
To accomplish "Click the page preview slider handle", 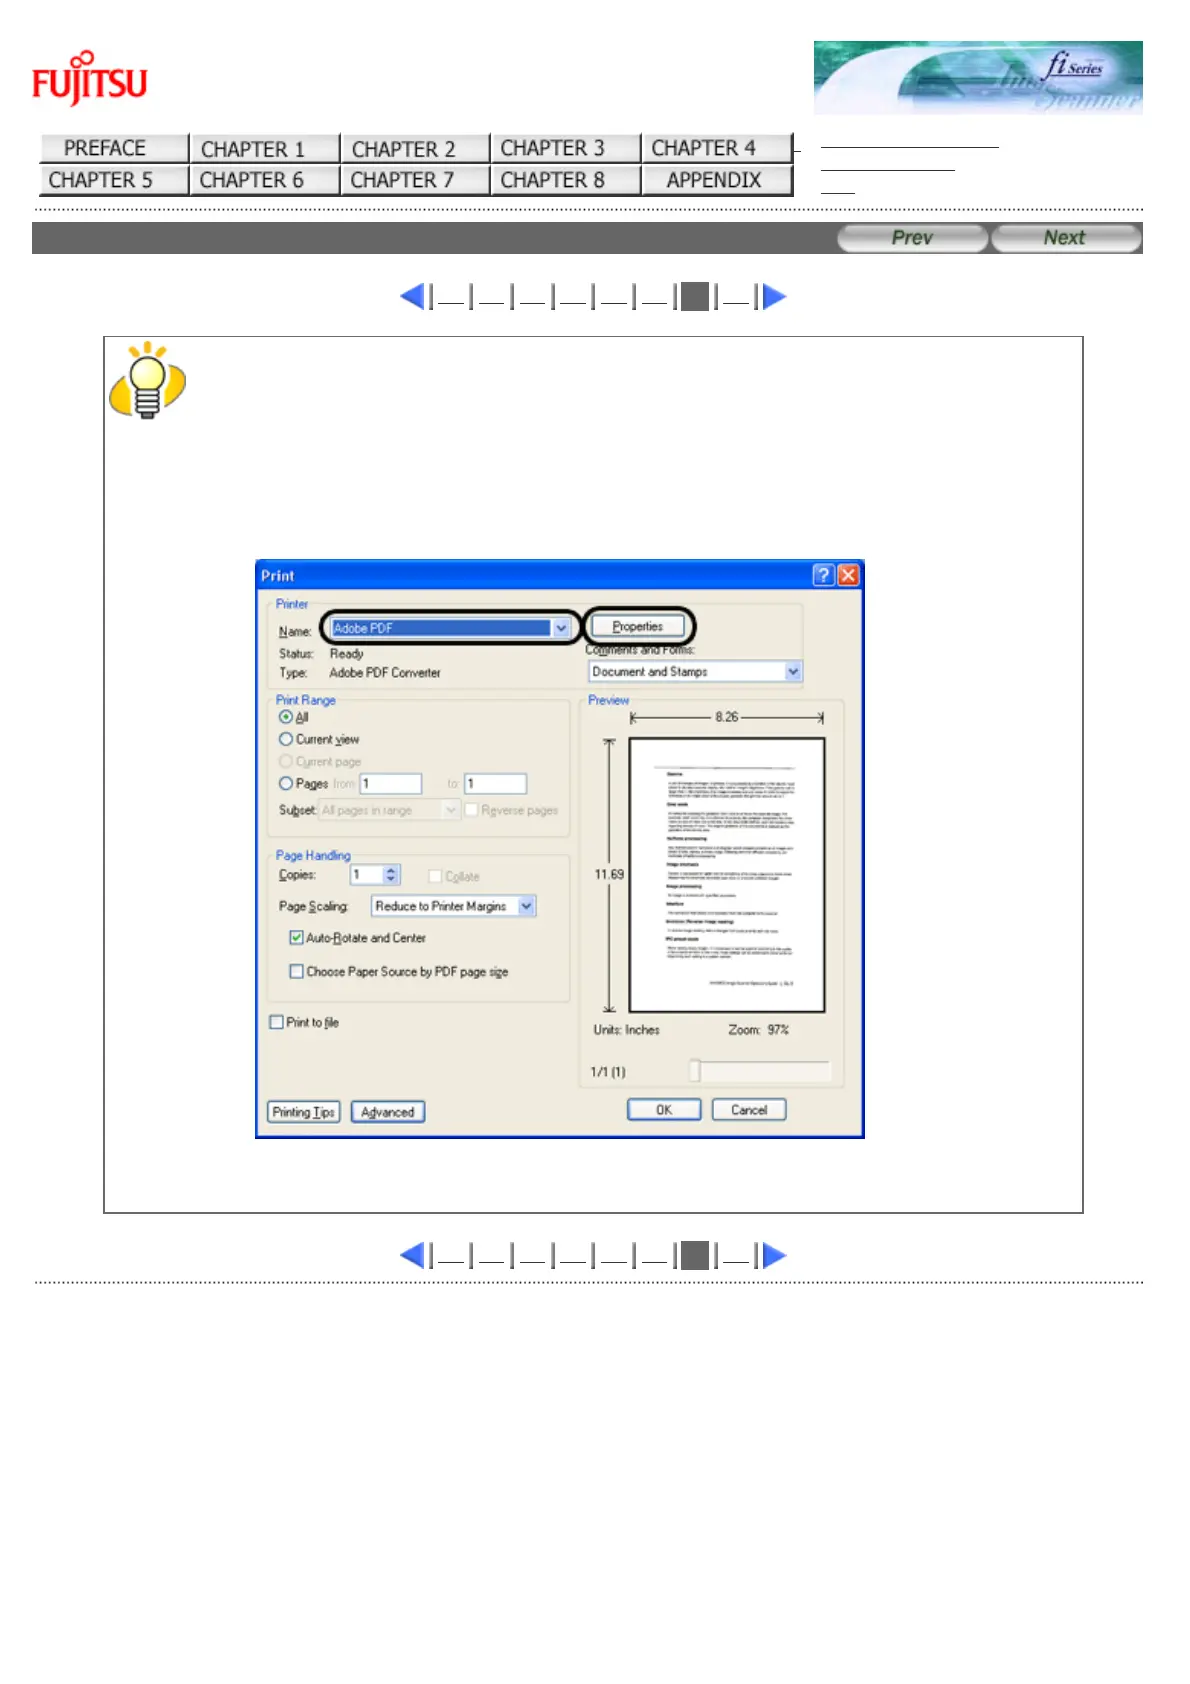I will [695, 1071].
